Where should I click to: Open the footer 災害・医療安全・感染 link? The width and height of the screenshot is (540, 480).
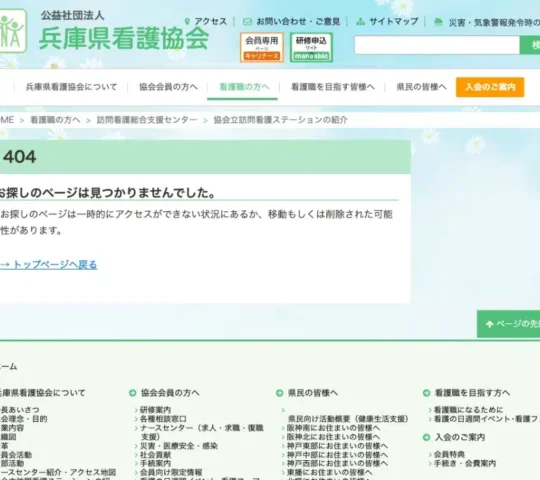tap(179, 446)
